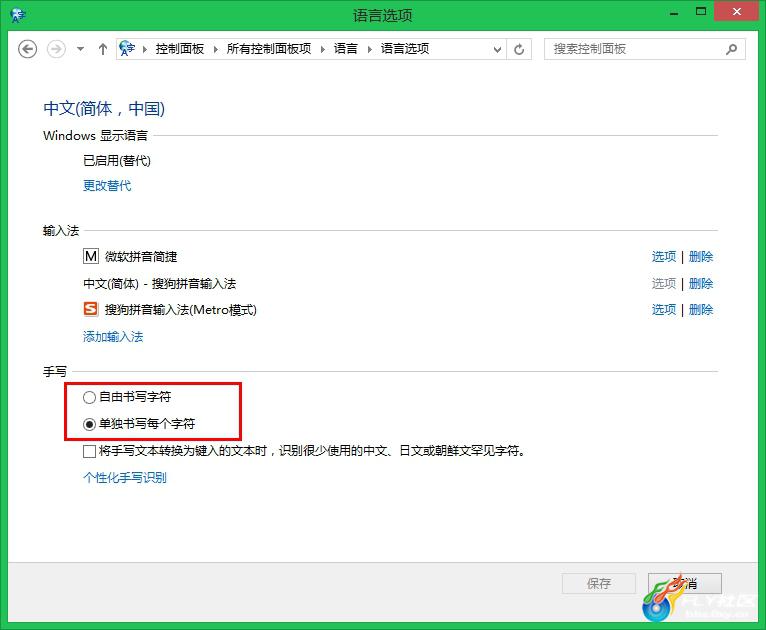Close the 语言选项 window
Viewport: 766px width, 630px height.
[736, 12]
